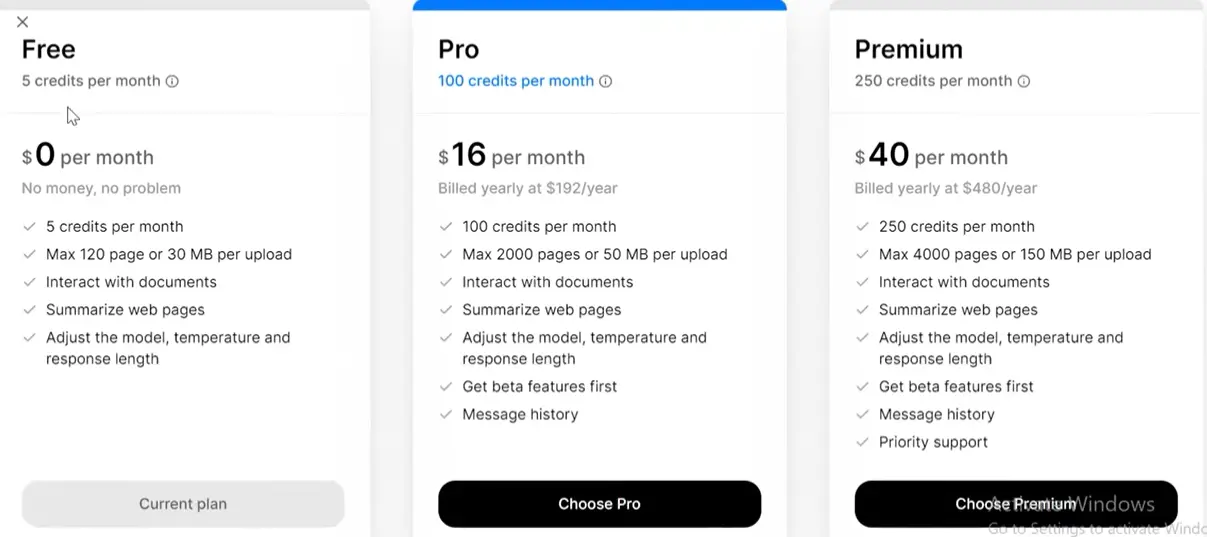The width and height of the screenshot is (1207, 537).
Task: Click checkmark beside Max 4000 pages upload
Action: click(862, 254)
